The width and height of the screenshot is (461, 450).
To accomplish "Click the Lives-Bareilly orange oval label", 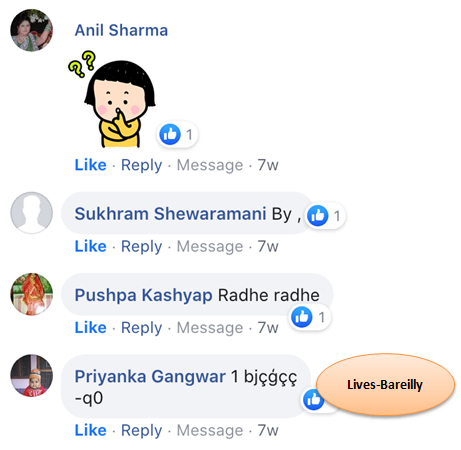I will (x=385, y=384).
